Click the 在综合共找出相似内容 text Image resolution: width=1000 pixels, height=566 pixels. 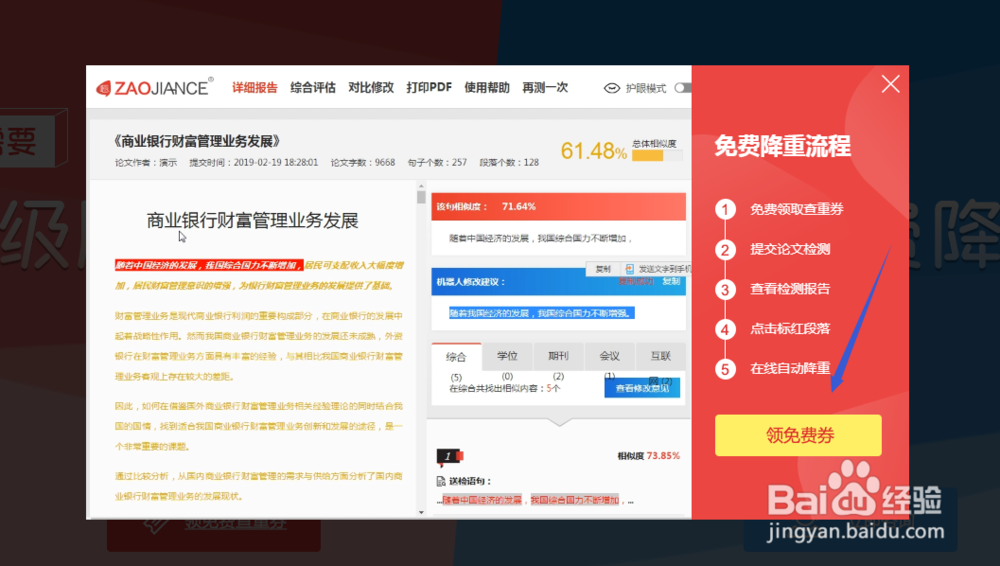[x=504, y=388]
